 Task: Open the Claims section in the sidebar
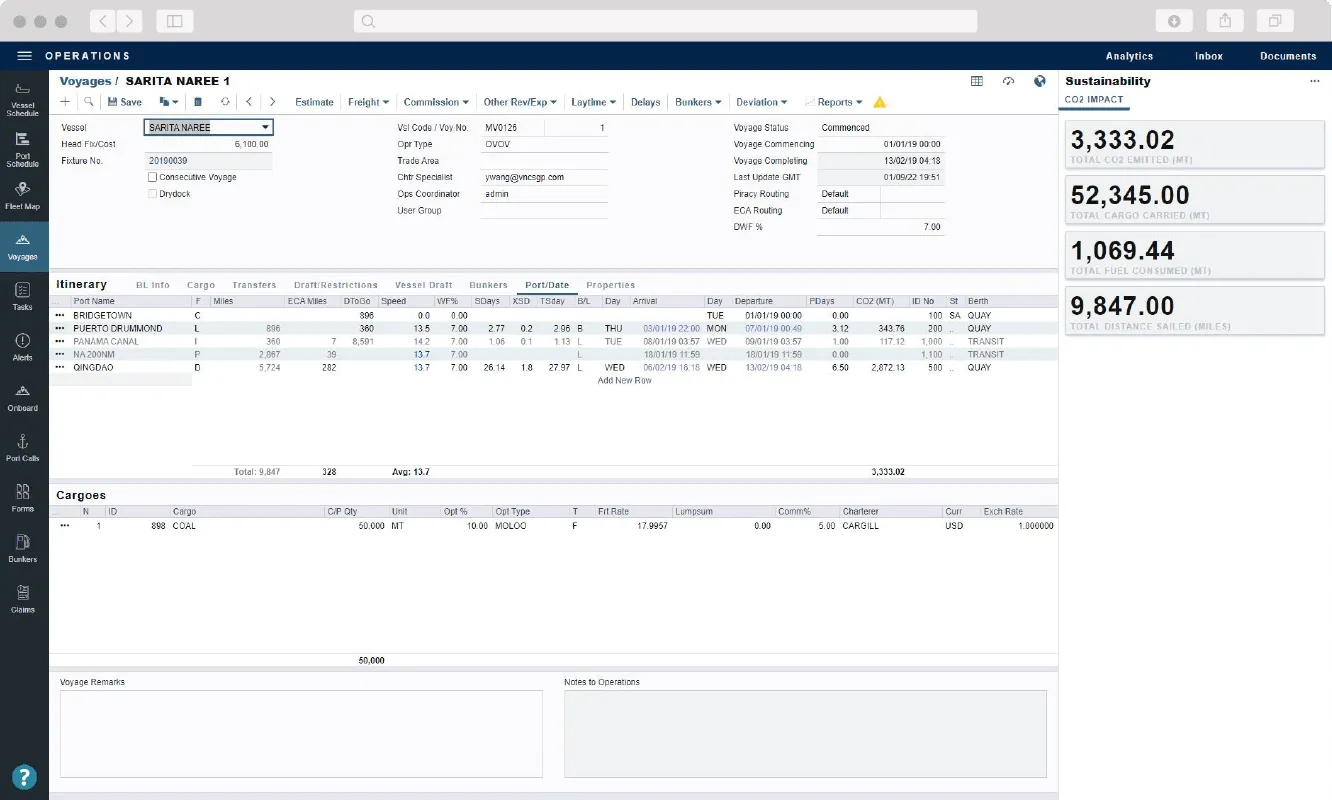tap(22, 598)
